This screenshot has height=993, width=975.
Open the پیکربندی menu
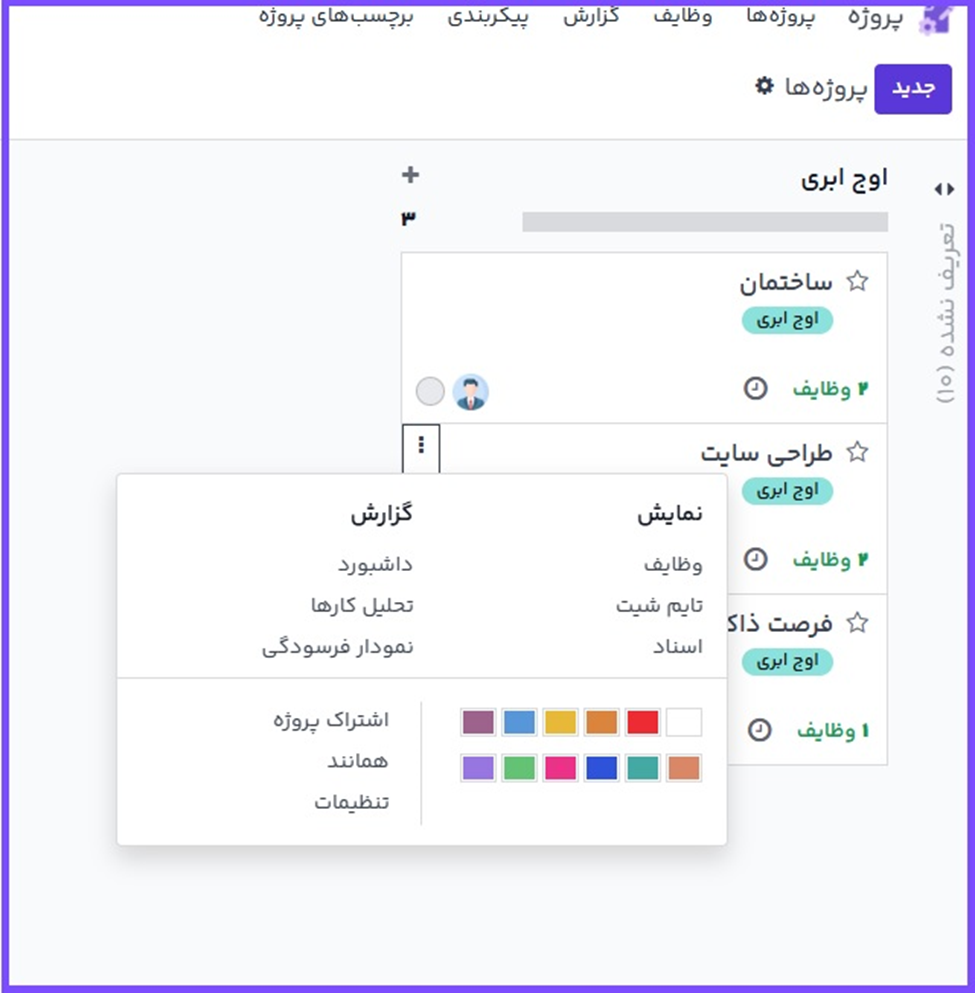coord(488,16)
